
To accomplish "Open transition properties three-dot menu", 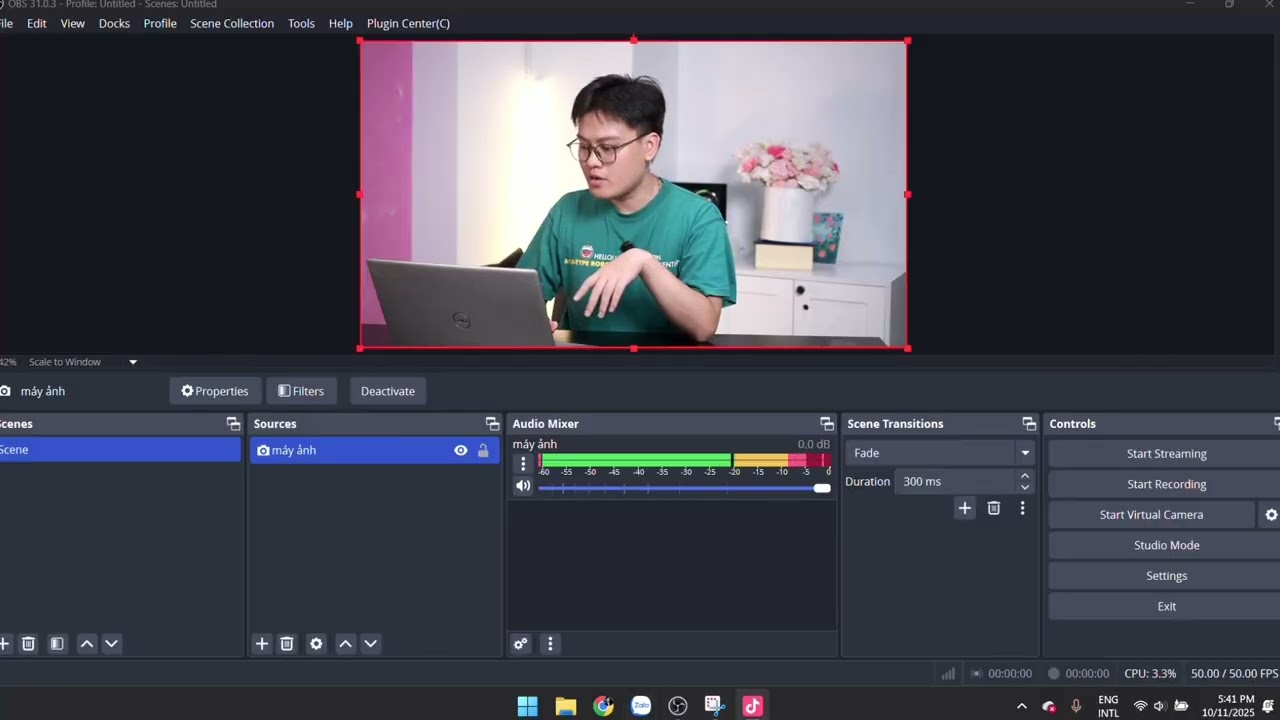I will click(1022, 508).
